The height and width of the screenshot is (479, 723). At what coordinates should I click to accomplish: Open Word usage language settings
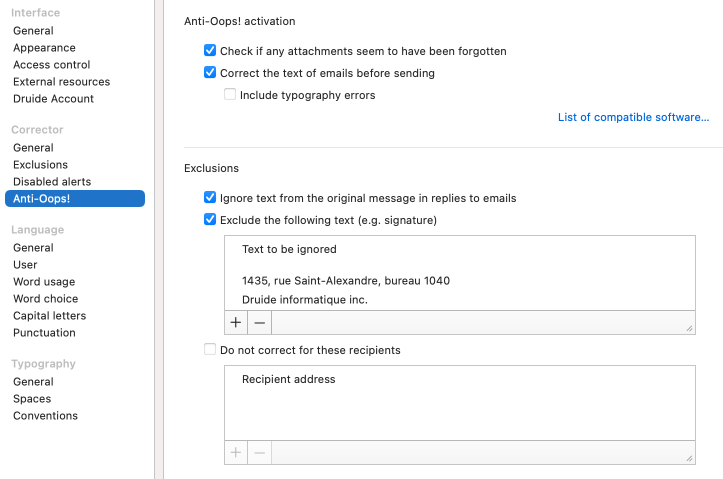(44, 282)
